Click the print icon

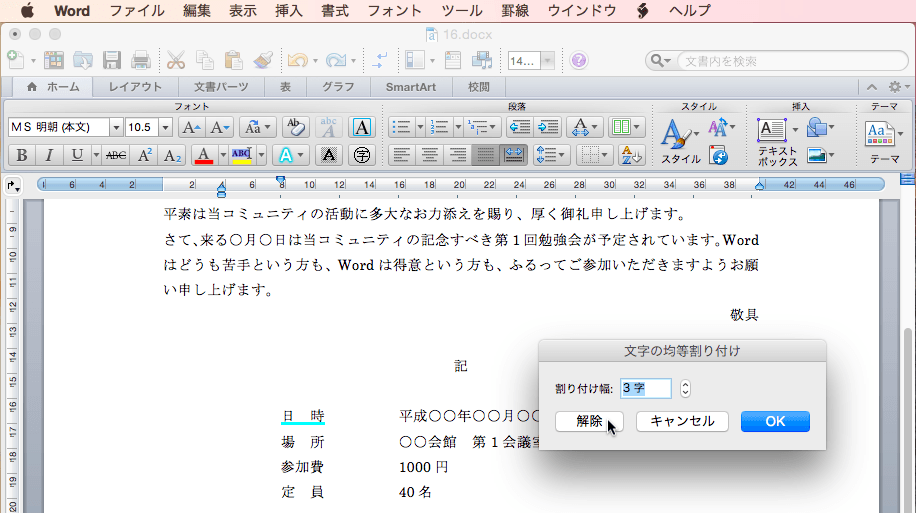coord(141,60)
